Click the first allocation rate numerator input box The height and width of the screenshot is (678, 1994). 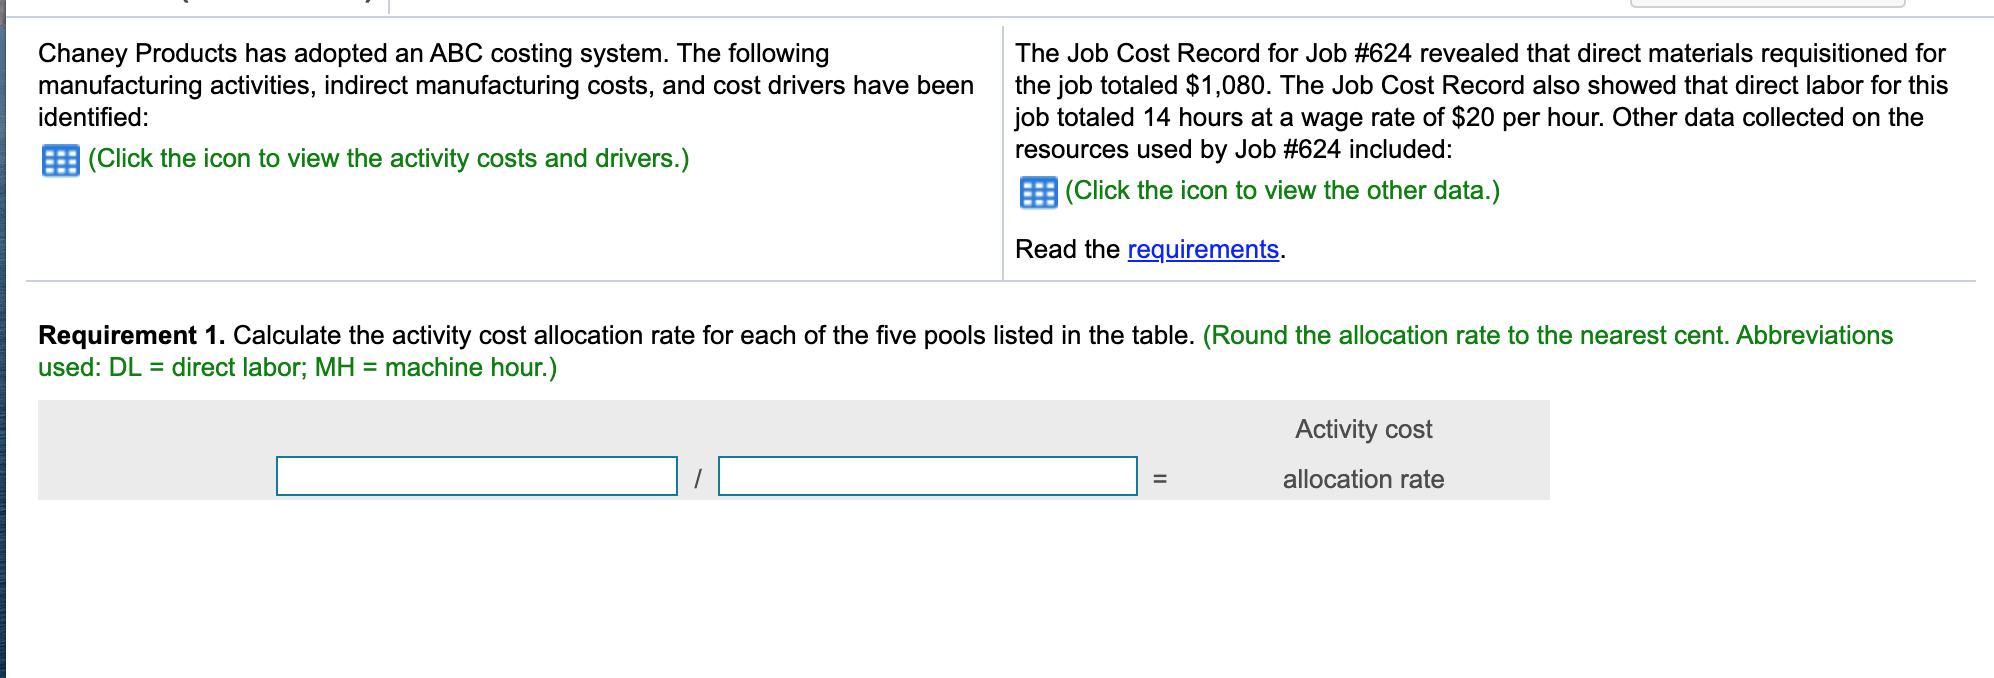pyautogui.click(x=475, y=477)
